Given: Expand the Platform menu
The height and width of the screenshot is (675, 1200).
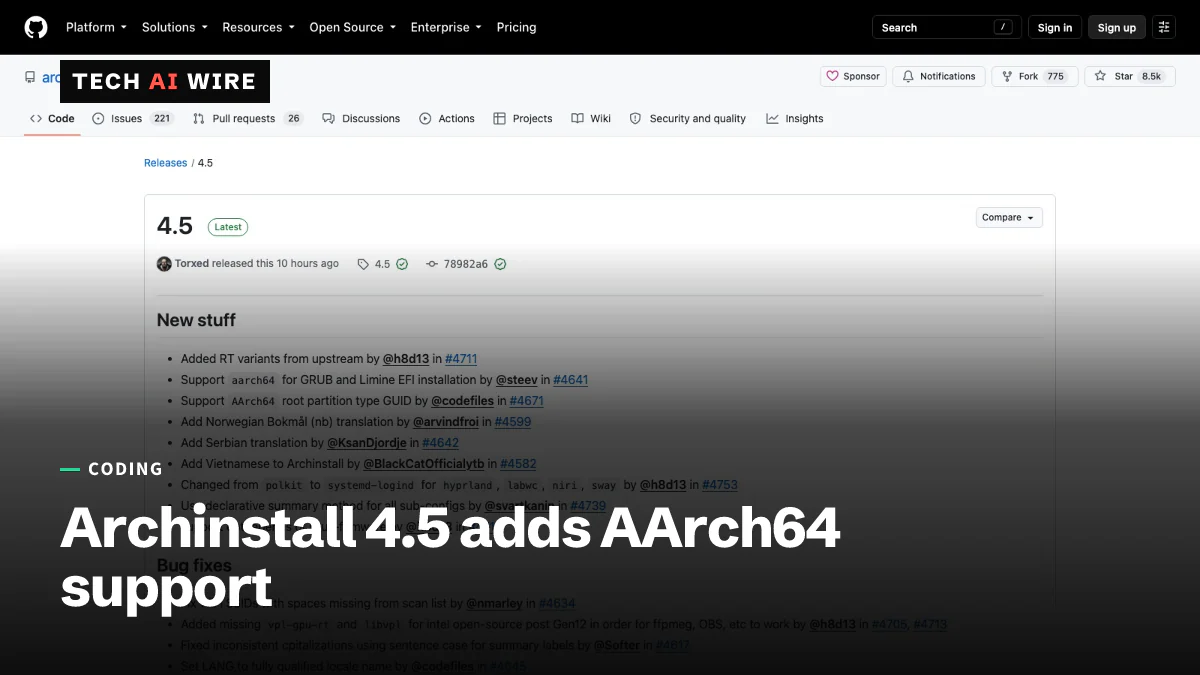Looking at the screenshot, I should click(96, 27).
